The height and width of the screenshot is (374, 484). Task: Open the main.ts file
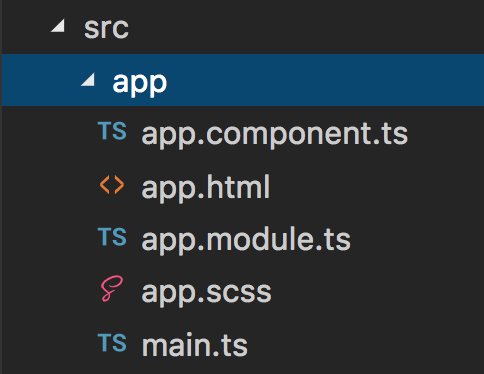pos(195,345)
